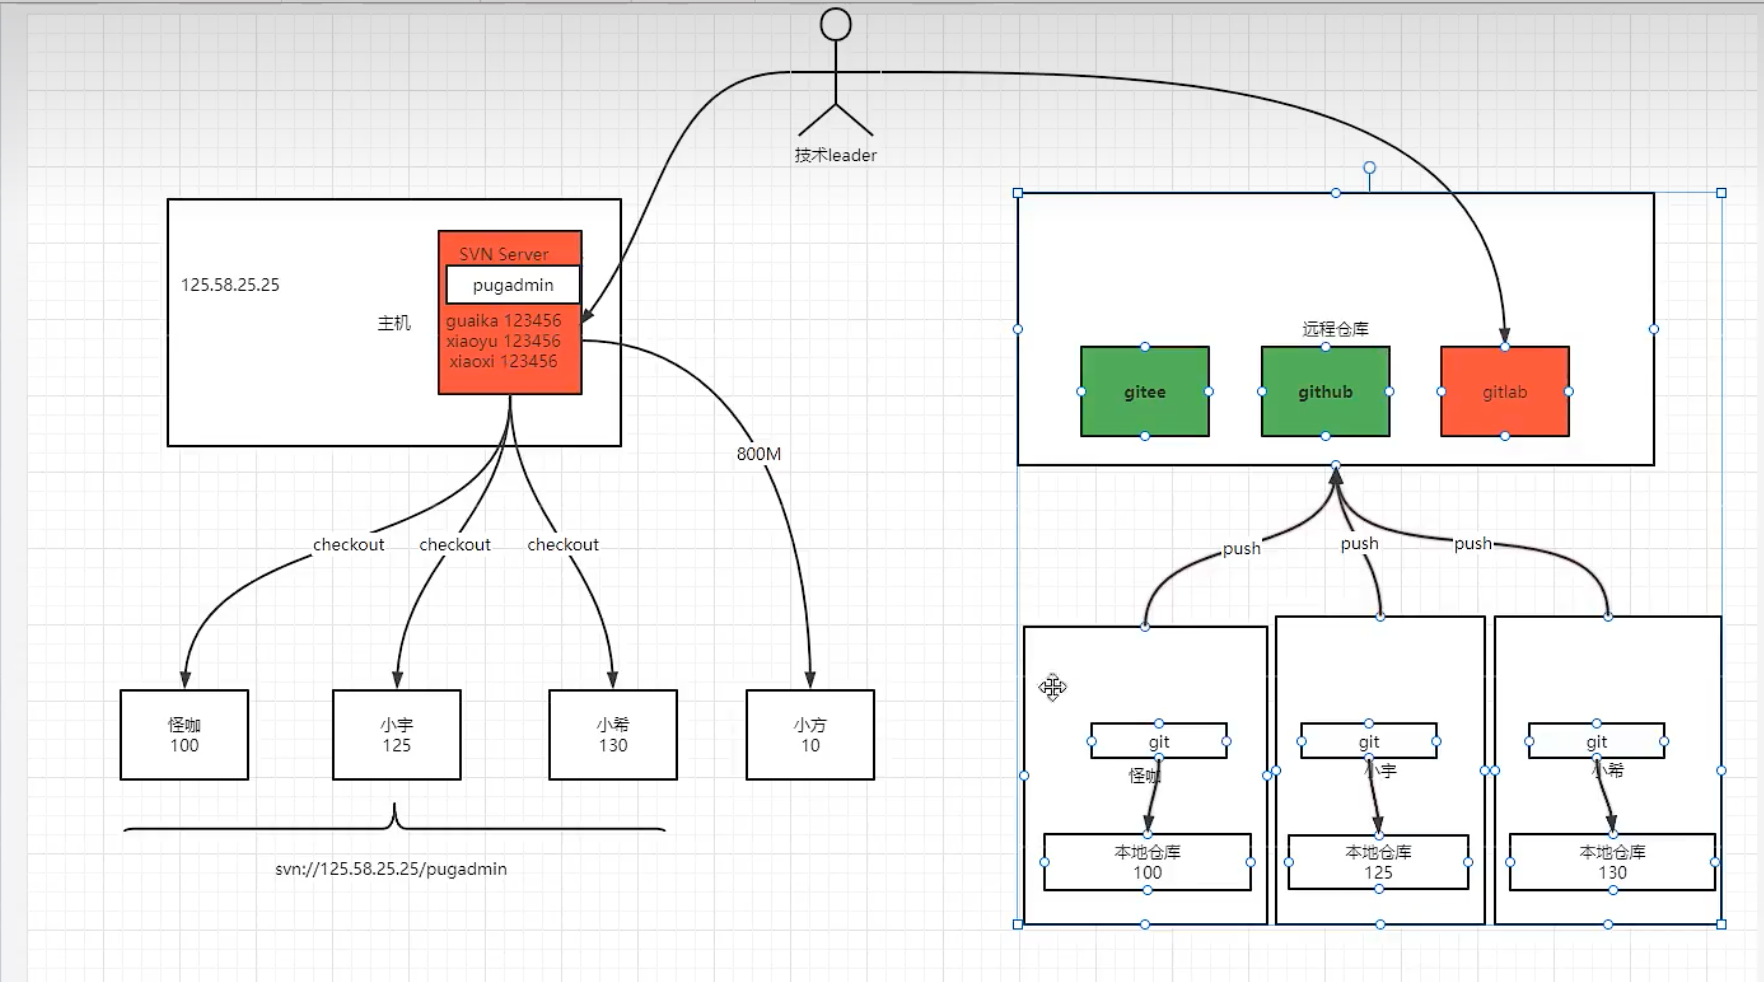Click the guaika 123456 account line

503,321
